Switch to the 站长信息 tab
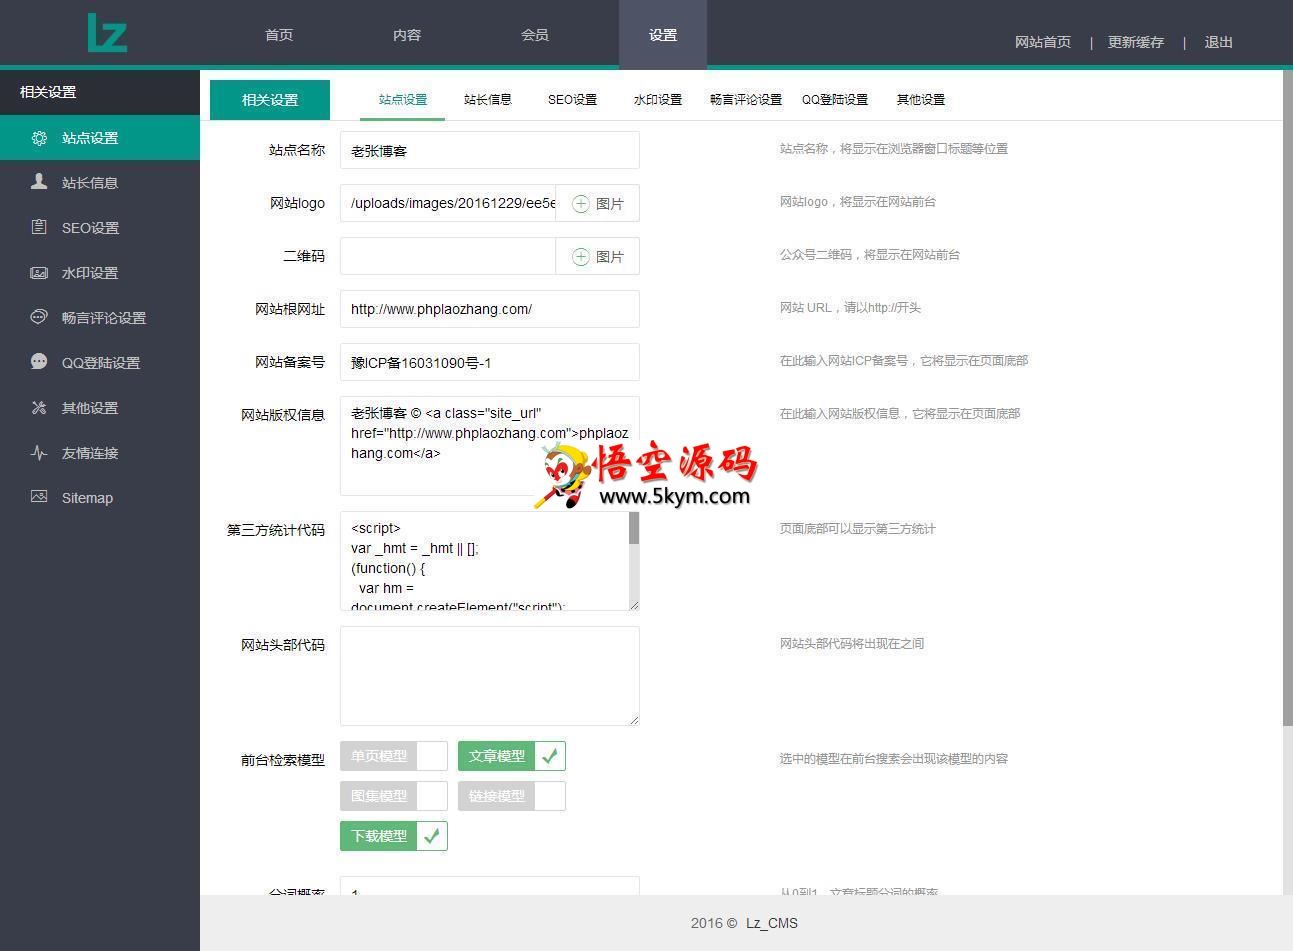This screenshot has width=1293, height=951. click(488, 100)
